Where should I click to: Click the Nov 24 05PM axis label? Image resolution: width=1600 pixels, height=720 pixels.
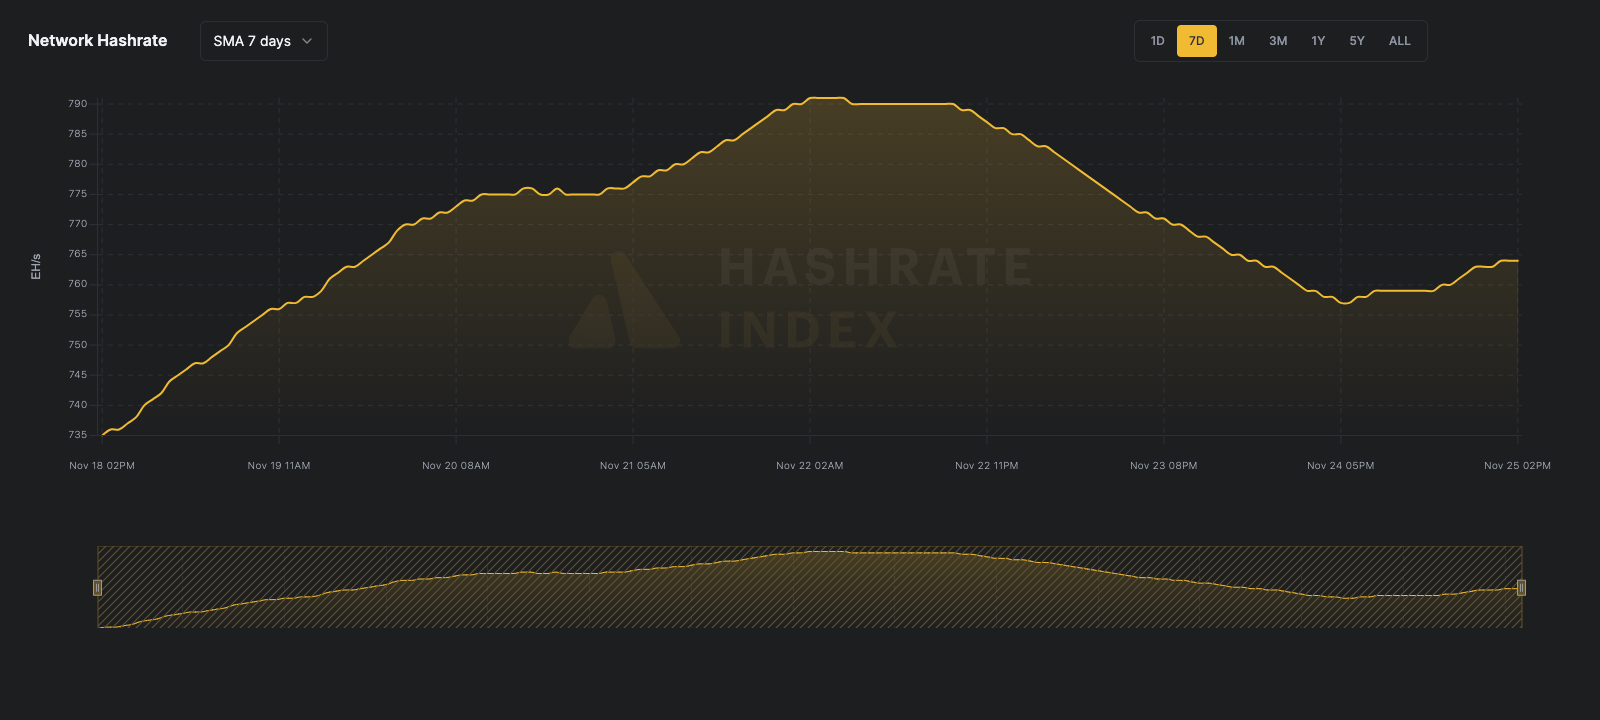coord(1341,466)
